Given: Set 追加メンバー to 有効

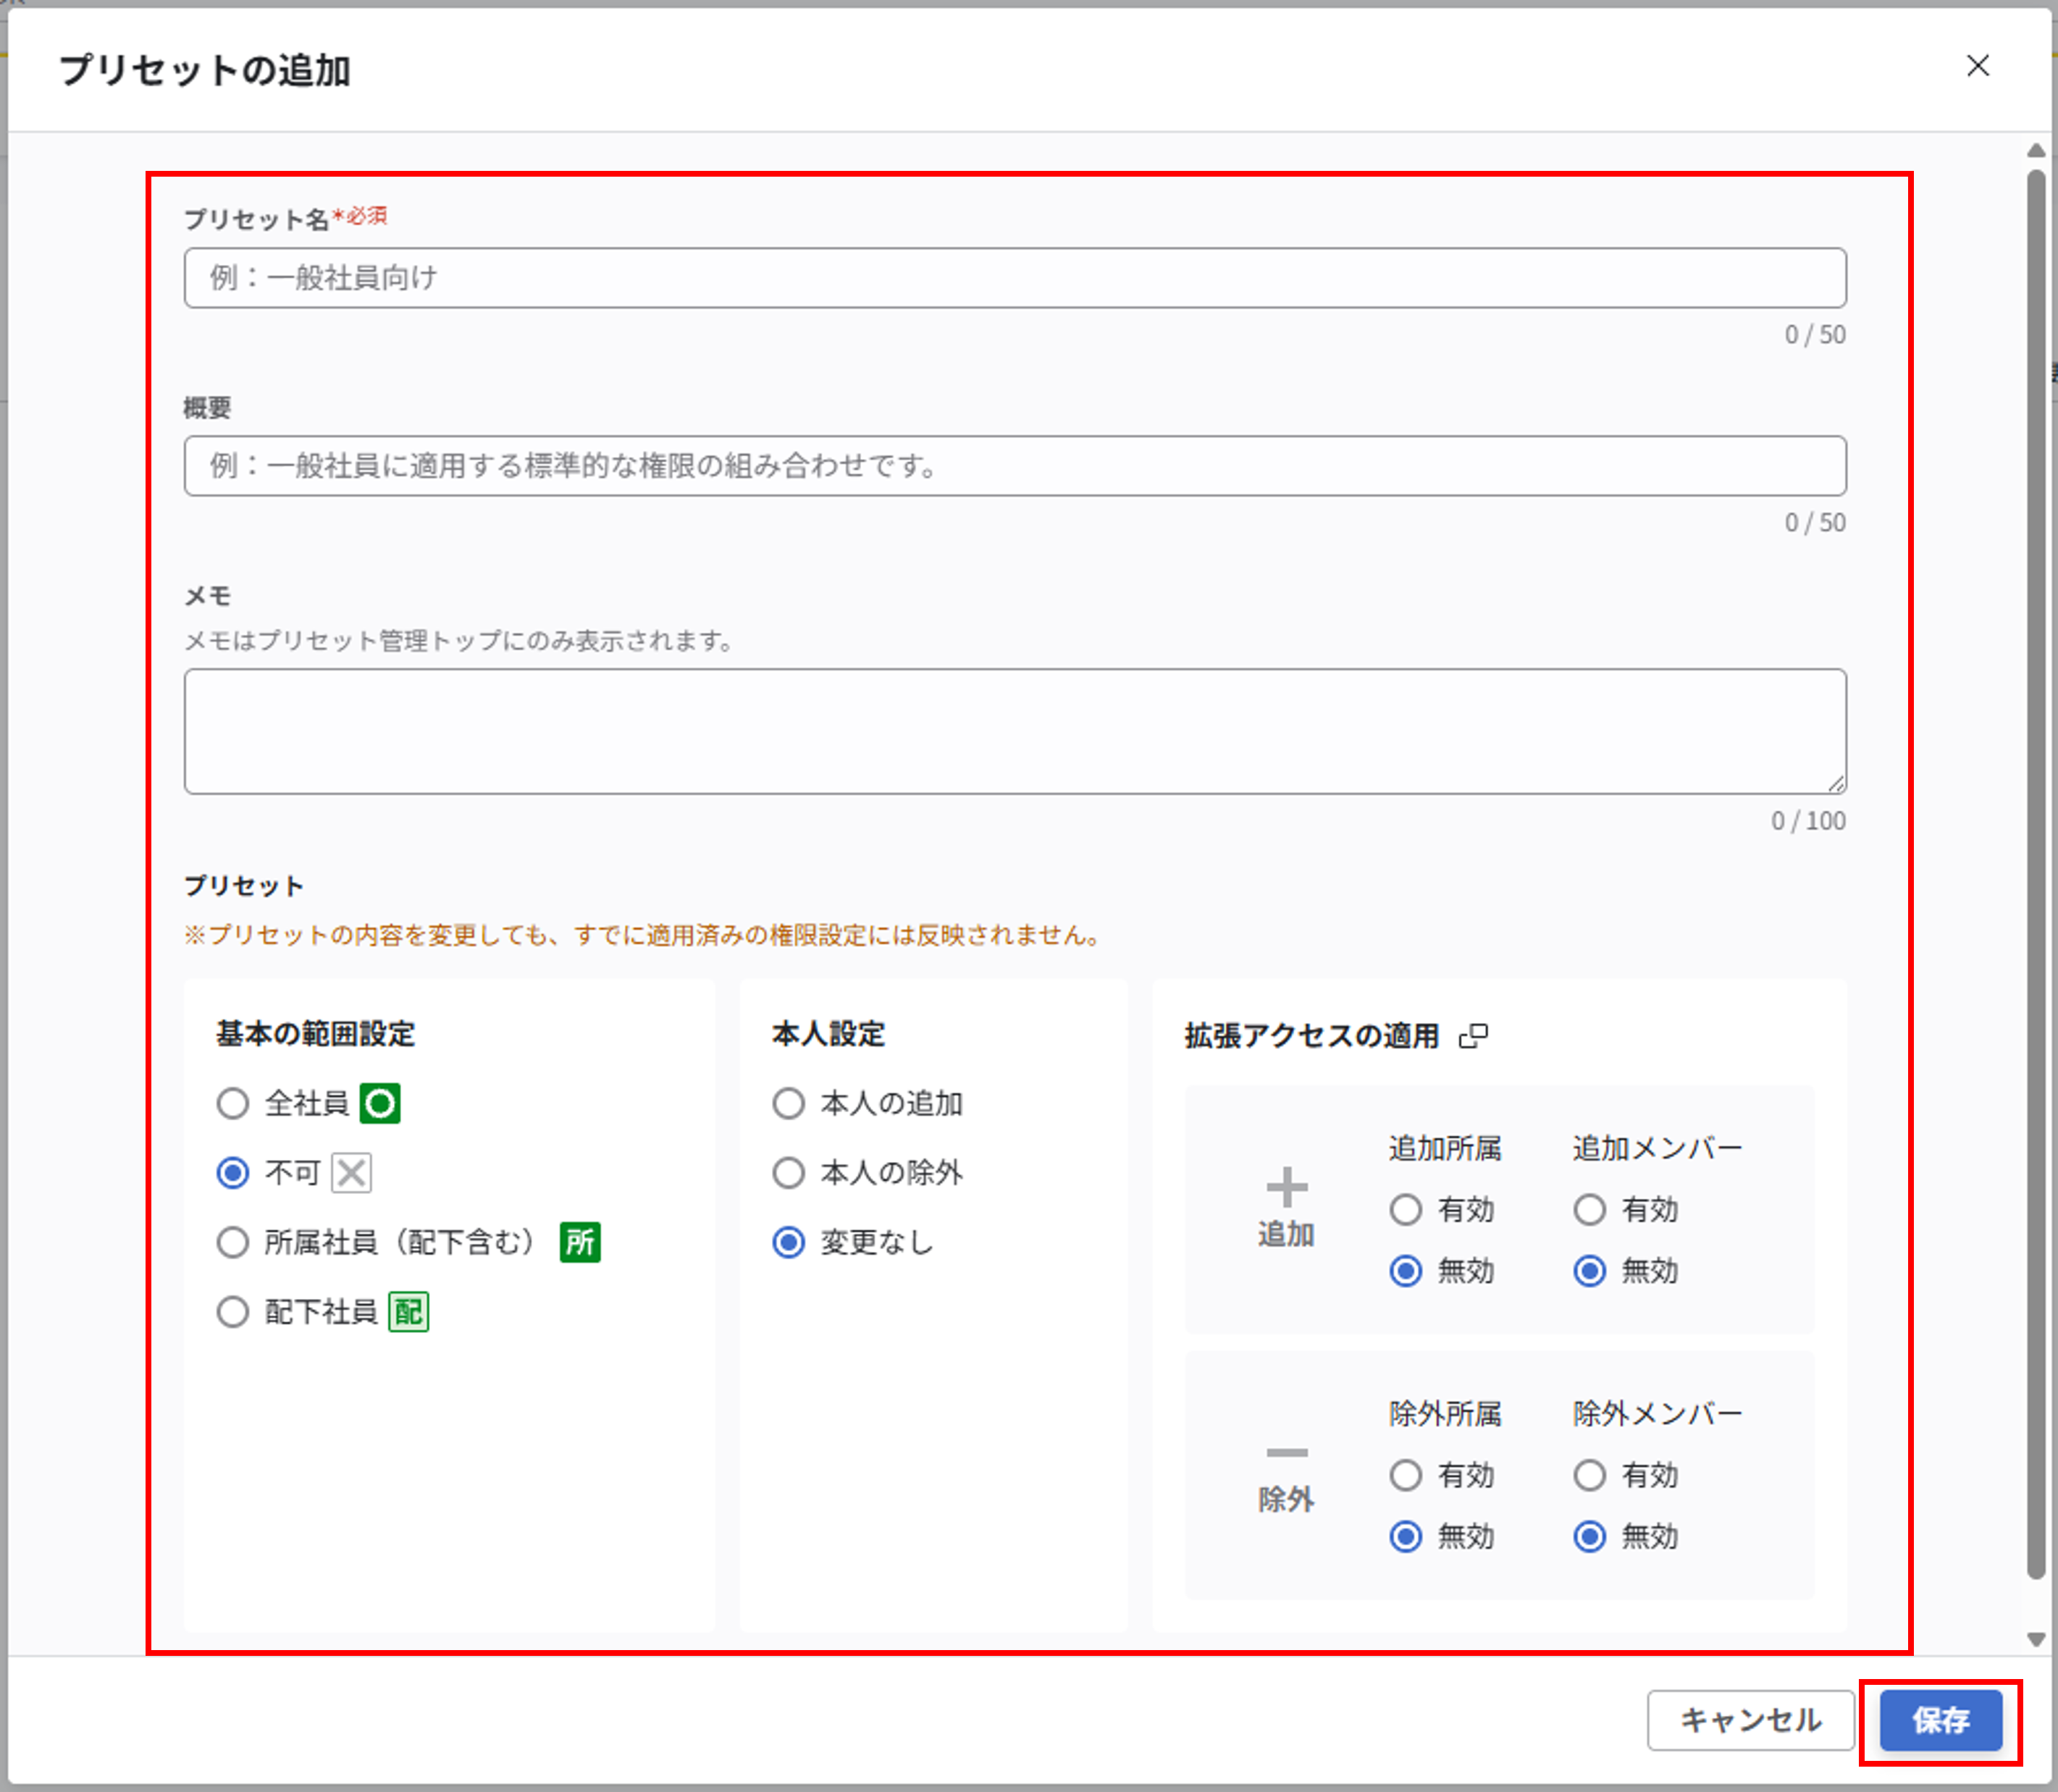Looking at the screenshot, I should click(x=1590, y=1210).
